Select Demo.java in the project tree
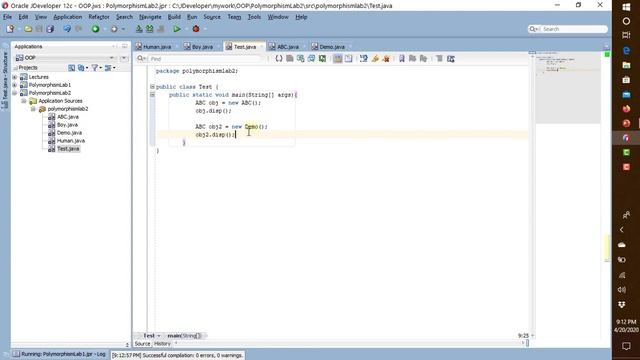640x360 pixels. pyautogui.click(x=69, y=133)
